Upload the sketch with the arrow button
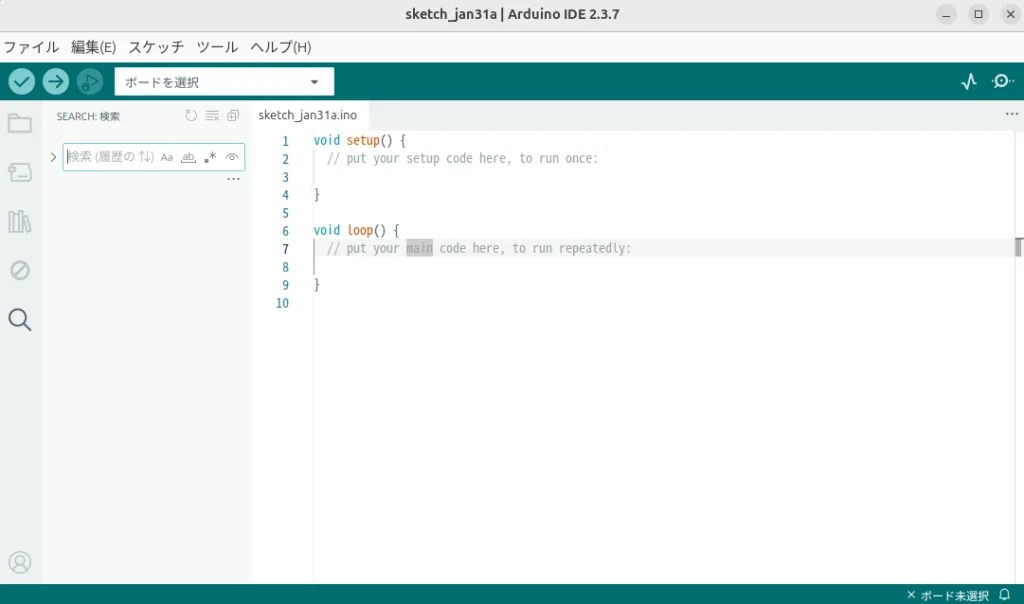The height and width of the screenshot is (604, 1024). pyautogui.click(x=56, y=82)
